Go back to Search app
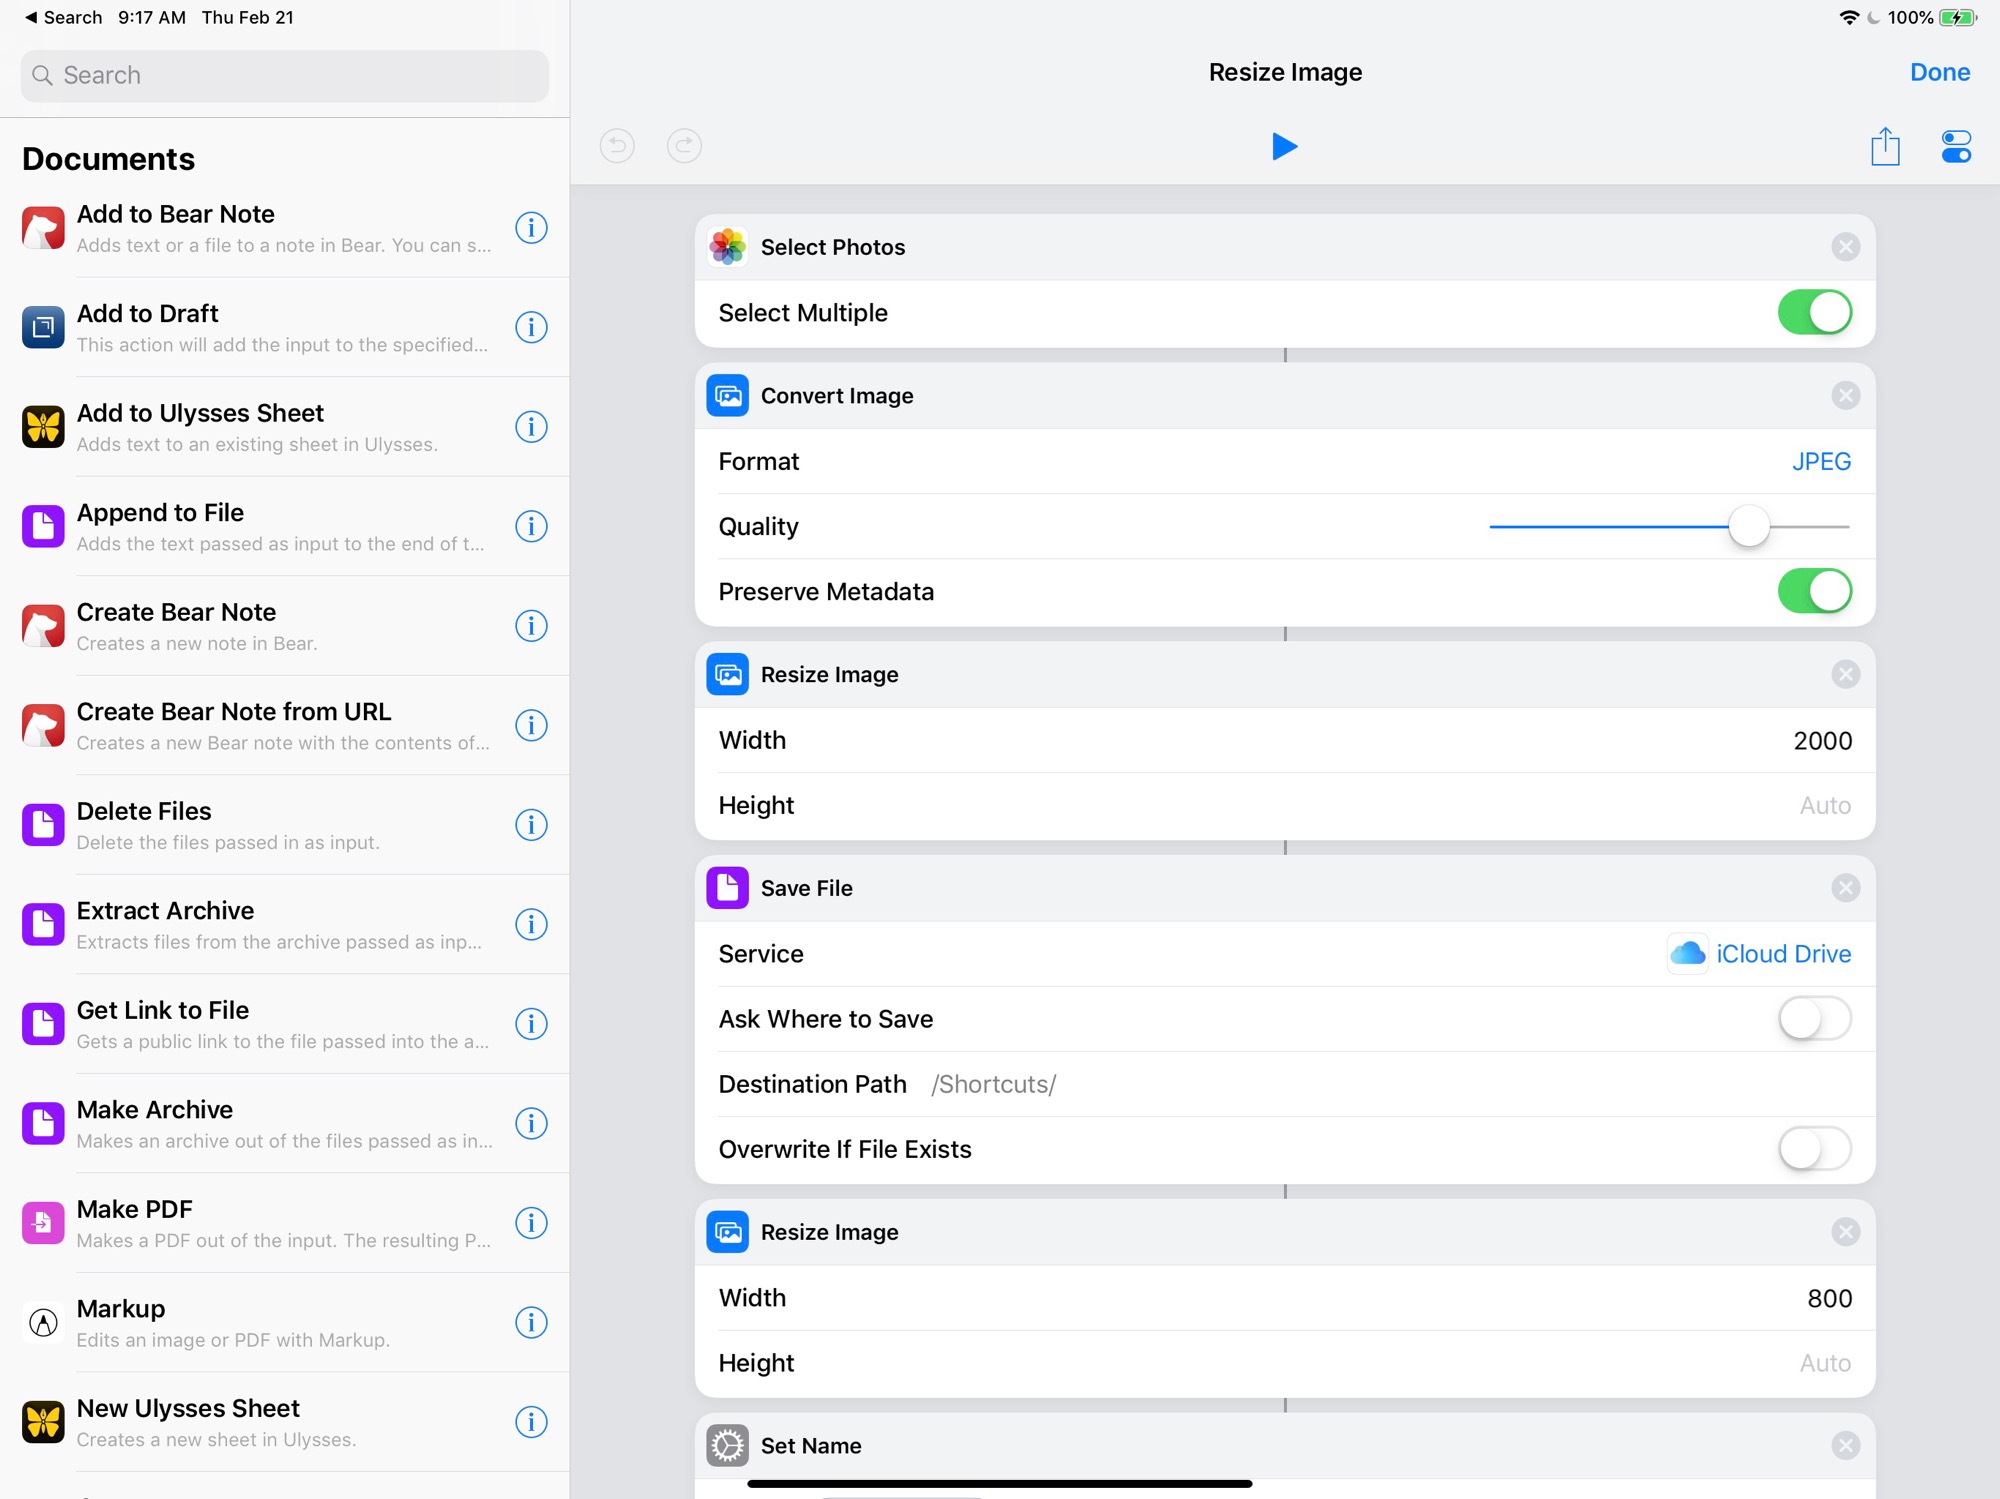The image size is (2000, 1499). pyautogui.click(x=62, y=17)
